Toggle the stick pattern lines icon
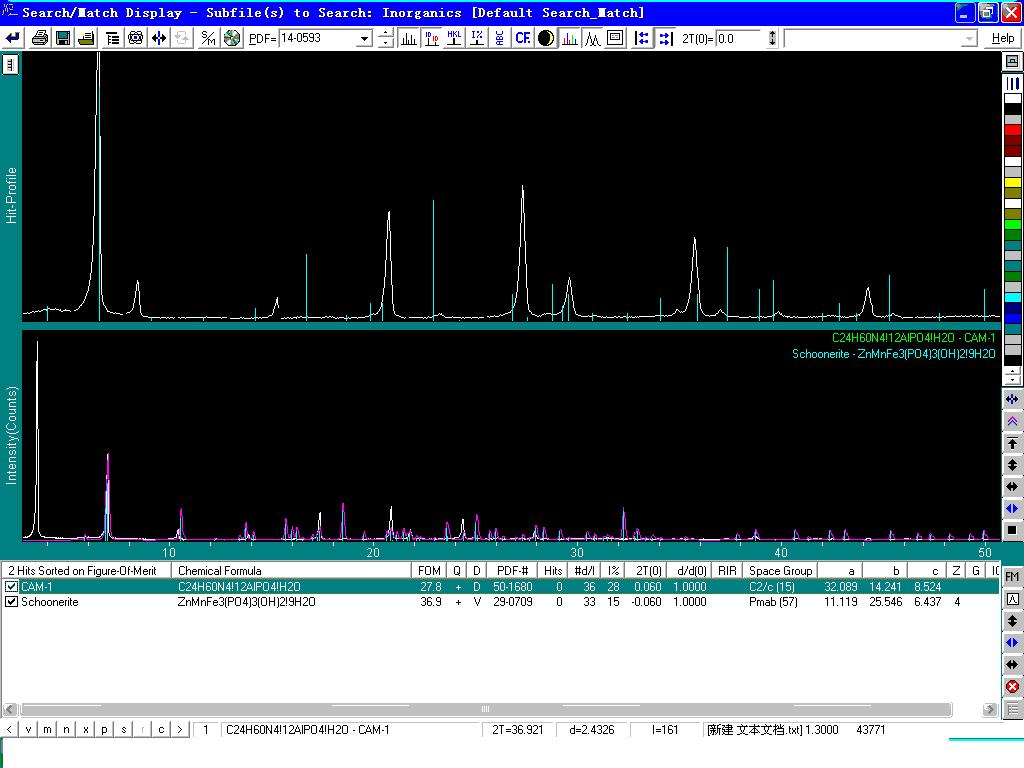 pyautogui.click(x=409, y=39)
